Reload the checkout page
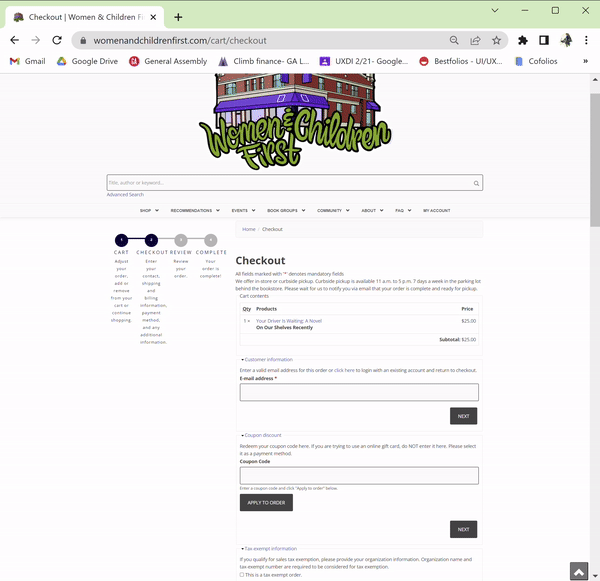Viewport: 600px width, 581px height. pos(57,40)
